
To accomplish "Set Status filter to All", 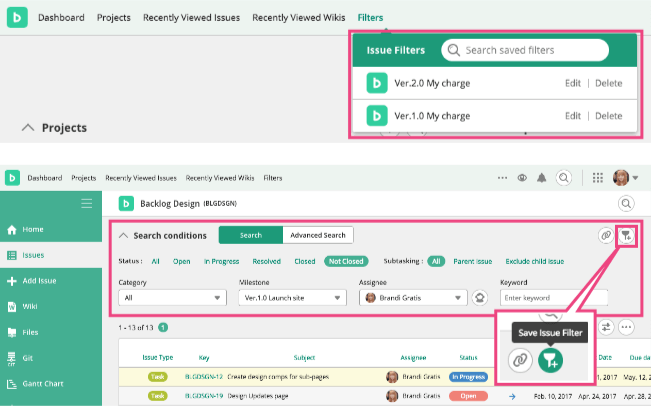I will click(155, 261).
